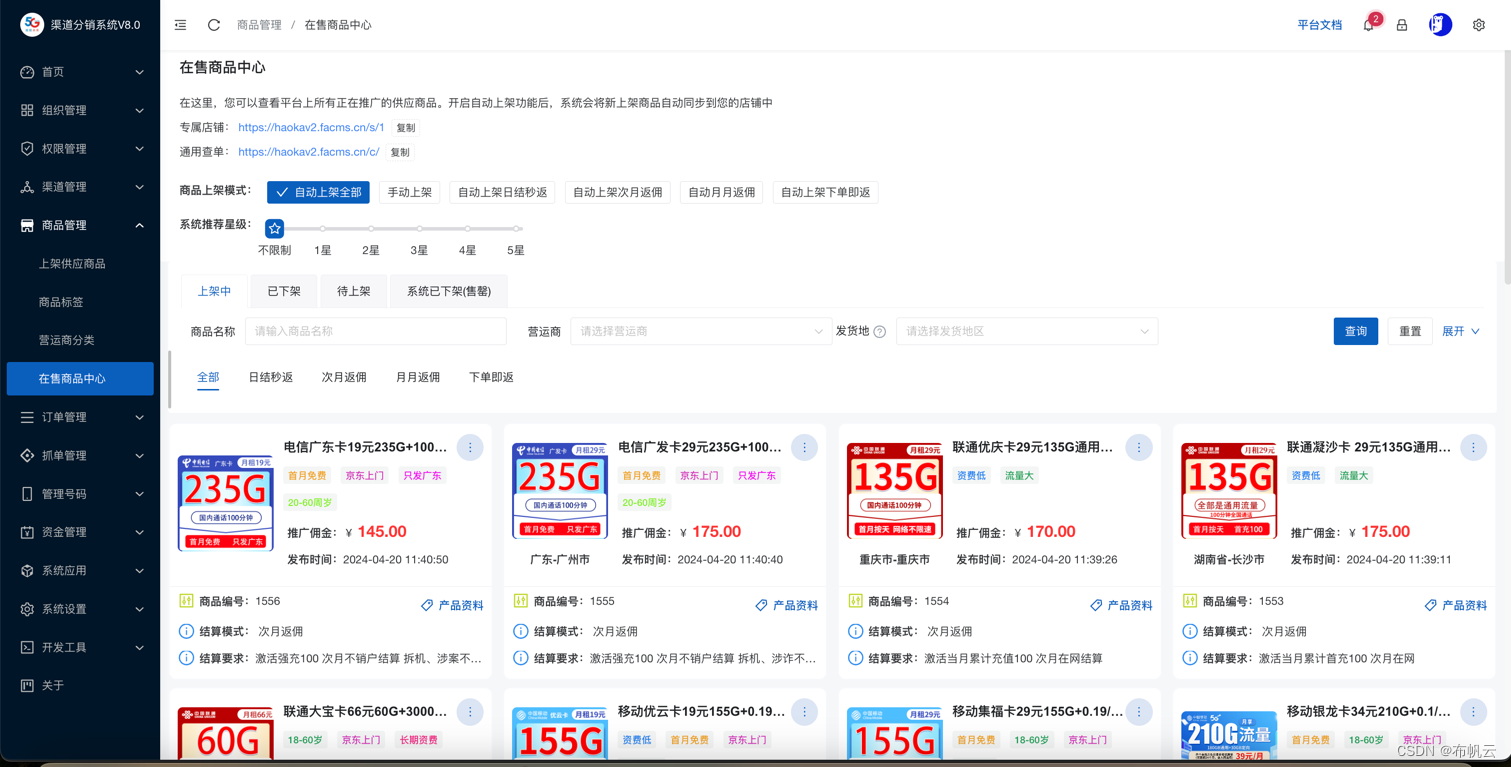Expand the 组织管理 sidebar menu
This screenshot has width=1511, height=767.
80,110
